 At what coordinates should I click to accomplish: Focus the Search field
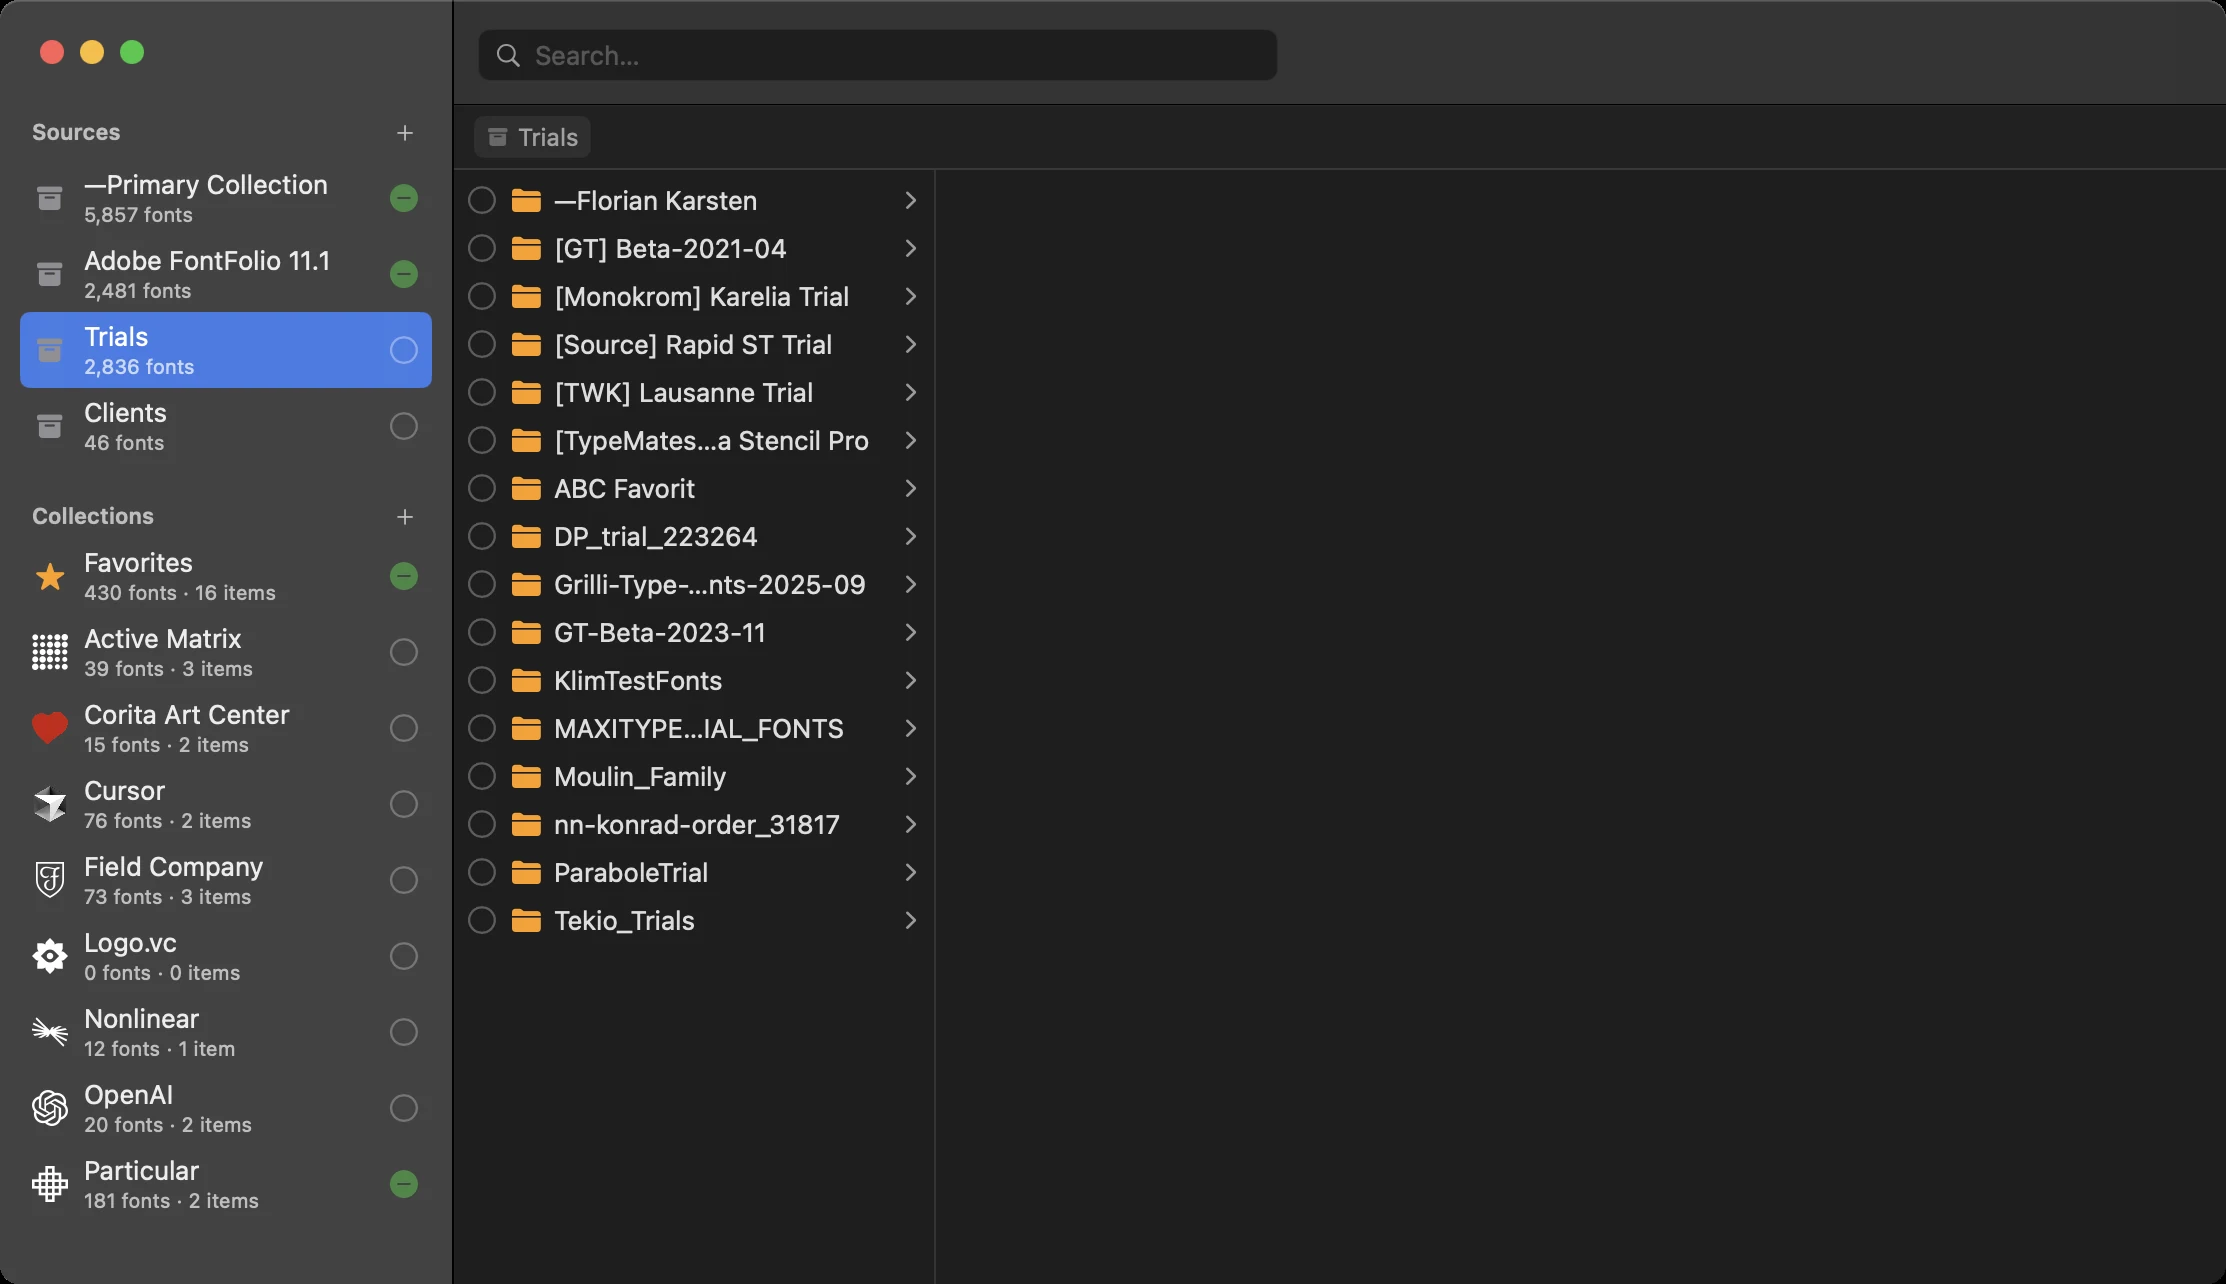click(x=878, y=55)
